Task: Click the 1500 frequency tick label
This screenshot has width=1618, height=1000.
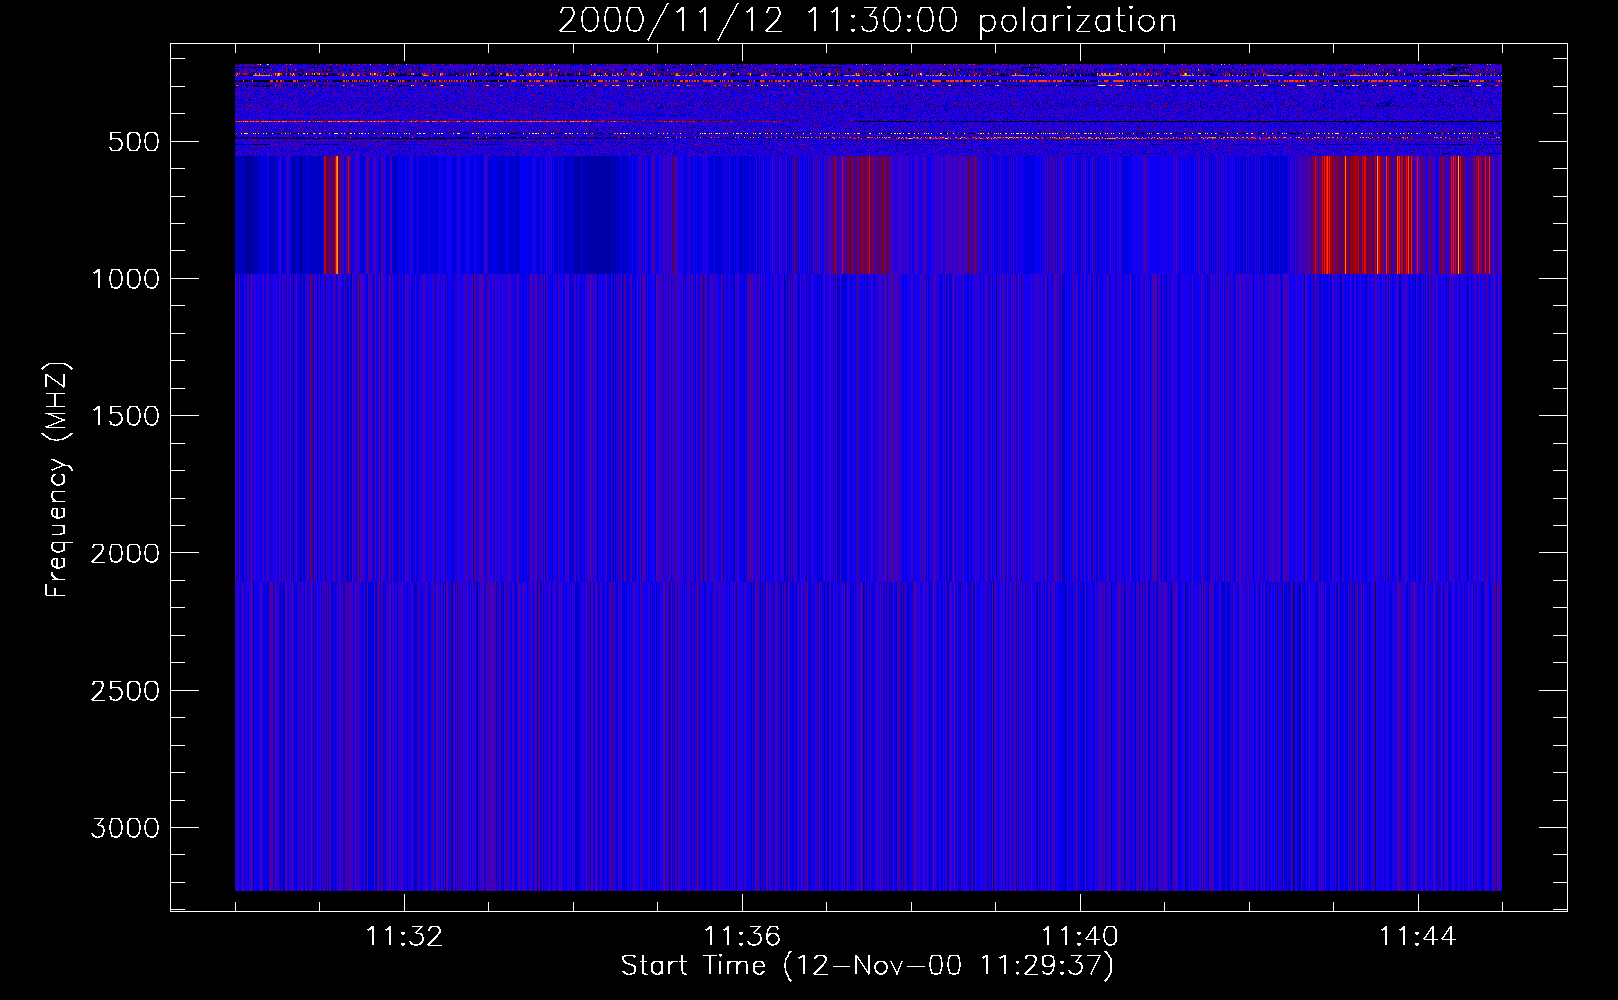Action: [125, 416]
